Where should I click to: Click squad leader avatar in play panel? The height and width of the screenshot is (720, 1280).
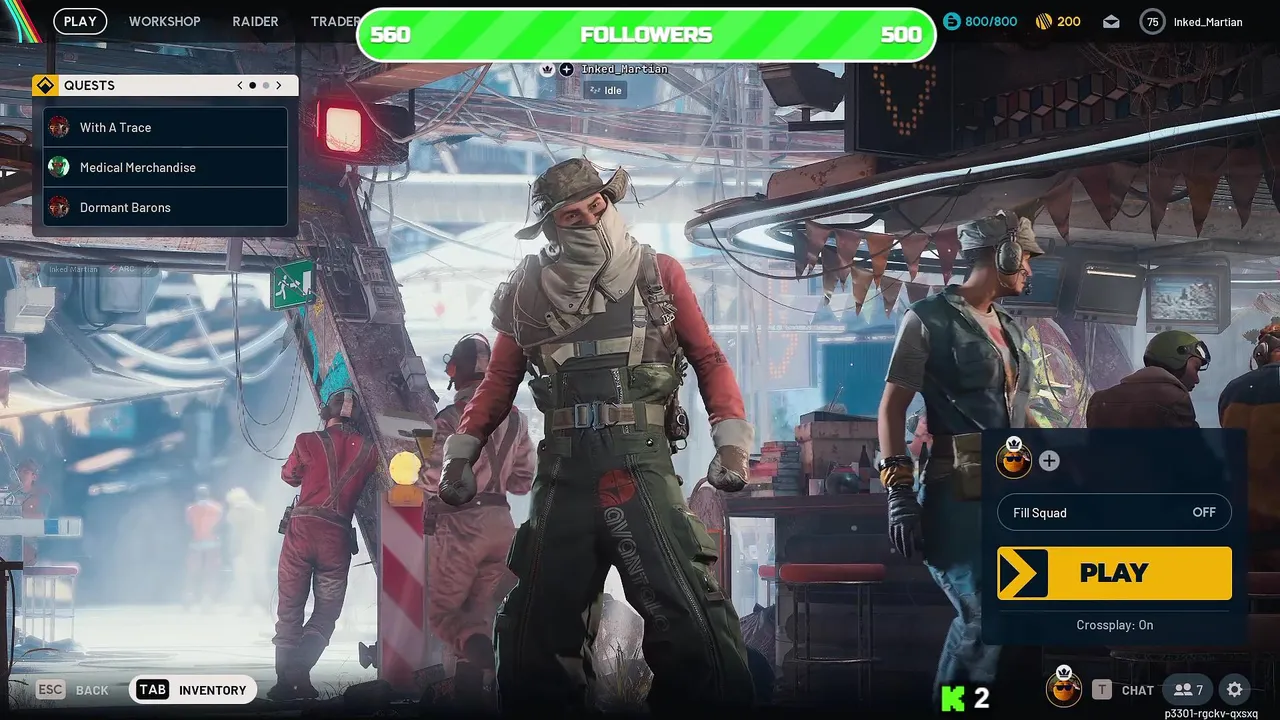click(x=1014, y=459)
